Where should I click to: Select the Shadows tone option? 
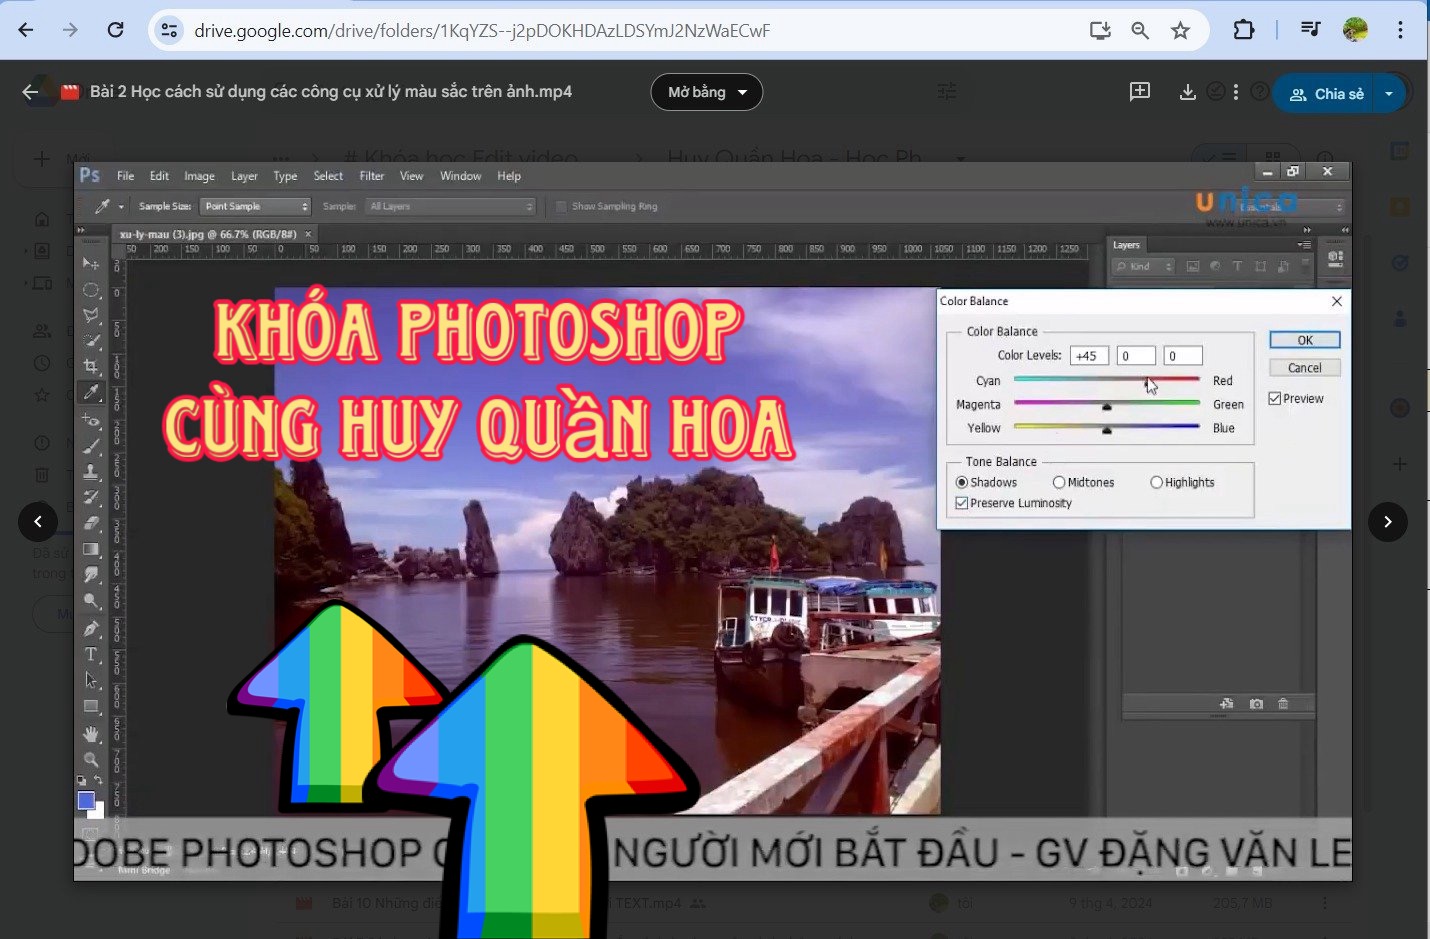(x=962, y=482)
